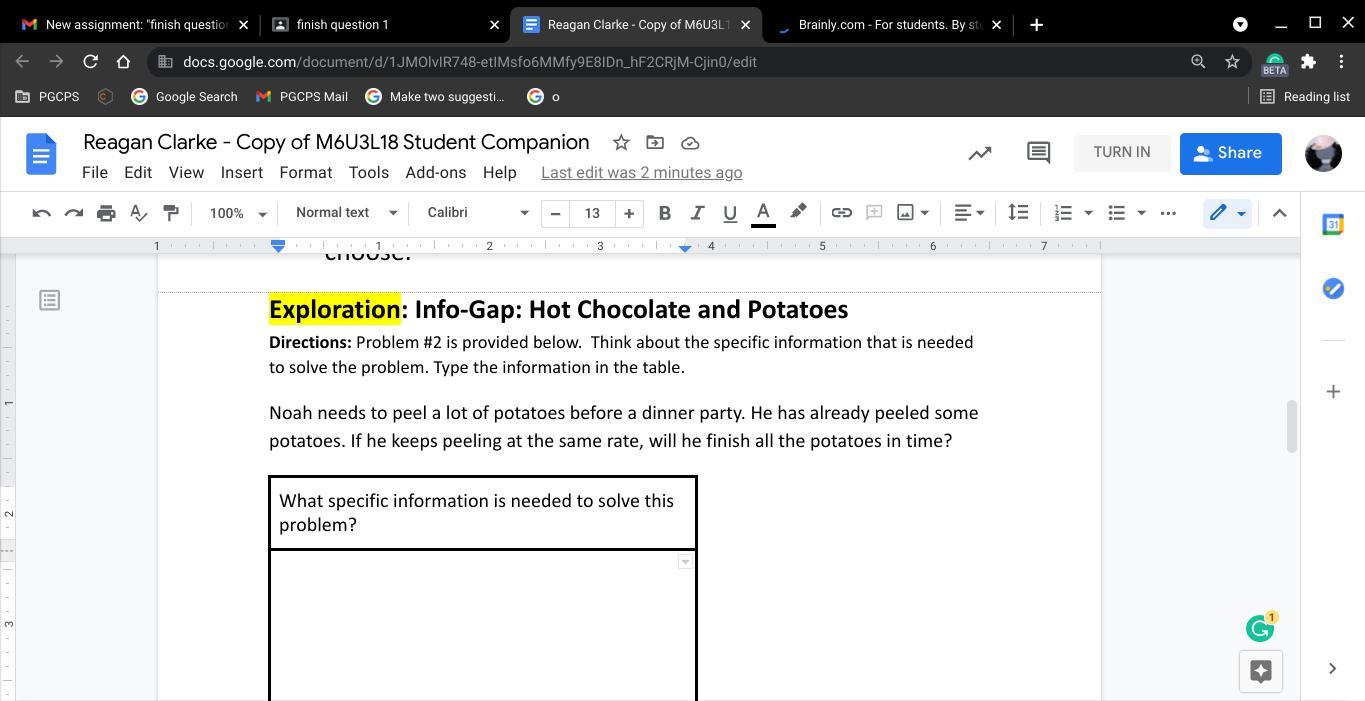Toggle underline formatting

(730, 213)
